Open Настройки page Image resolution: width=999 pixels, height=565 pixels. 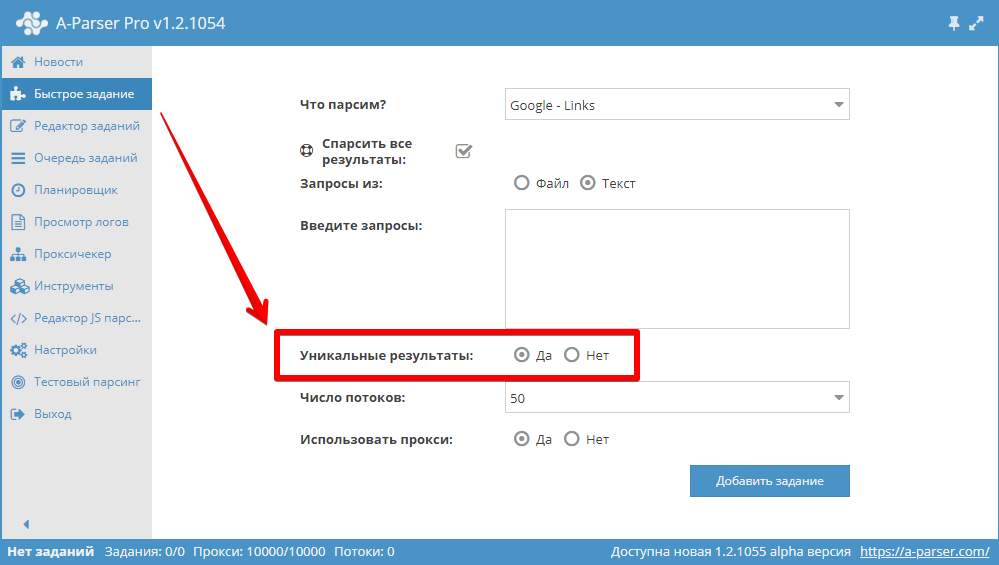click(x=76, y=350)
